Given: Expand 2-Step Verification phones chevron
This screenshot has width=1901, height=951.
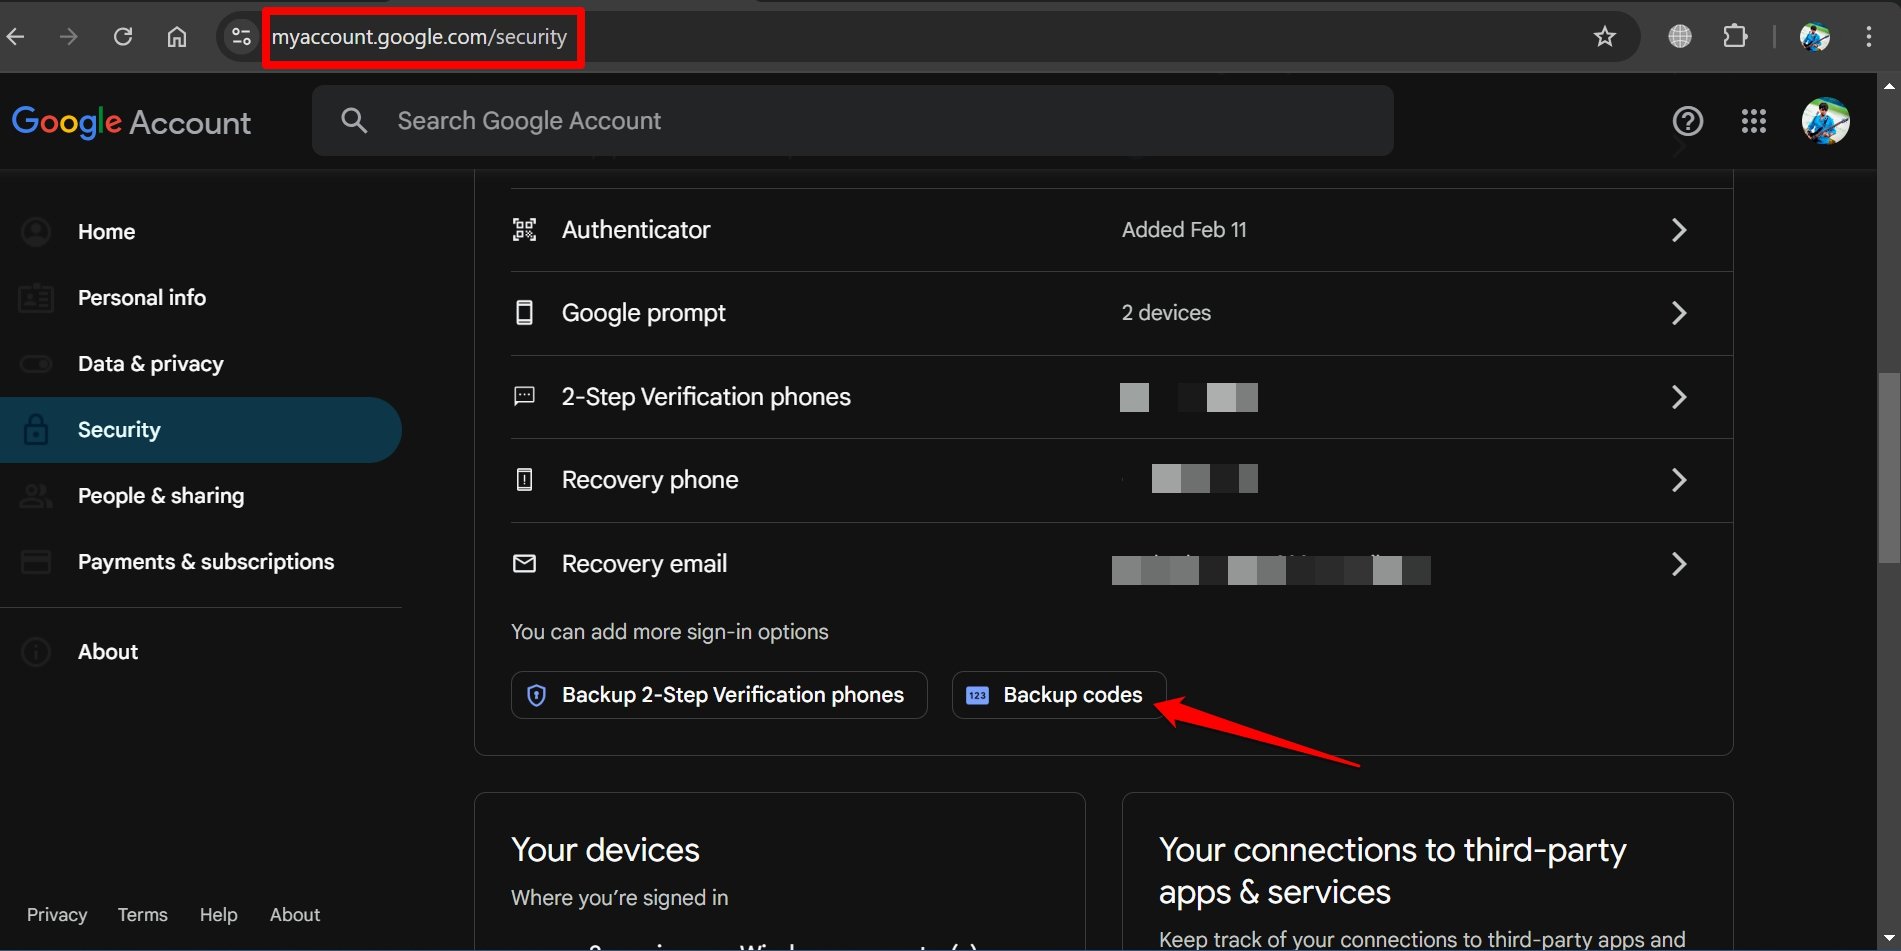Looking at the screenshot, I should 1679,397.
